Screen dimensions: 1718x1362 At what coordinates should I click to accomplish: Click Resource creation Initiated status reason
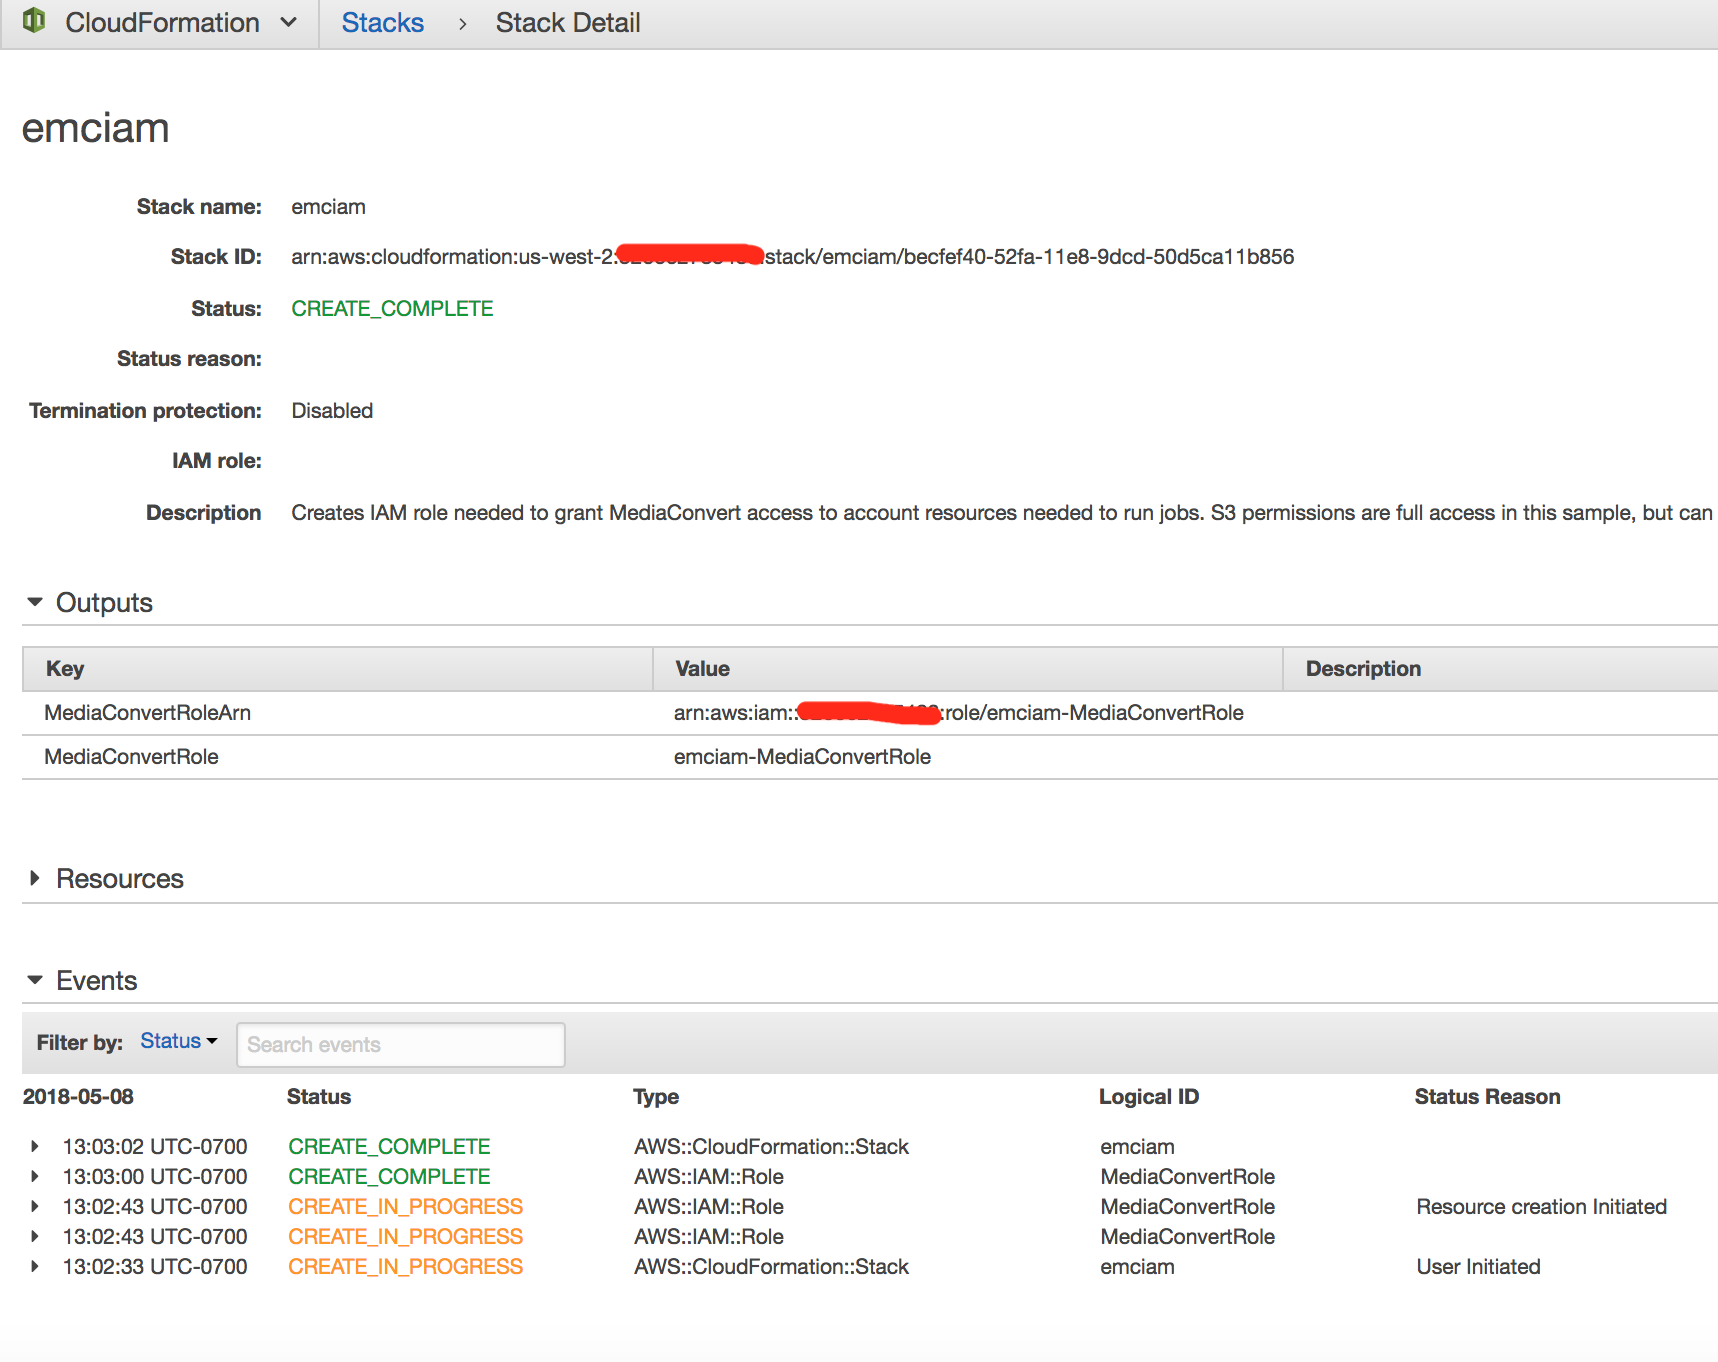click(1541, 1206)
